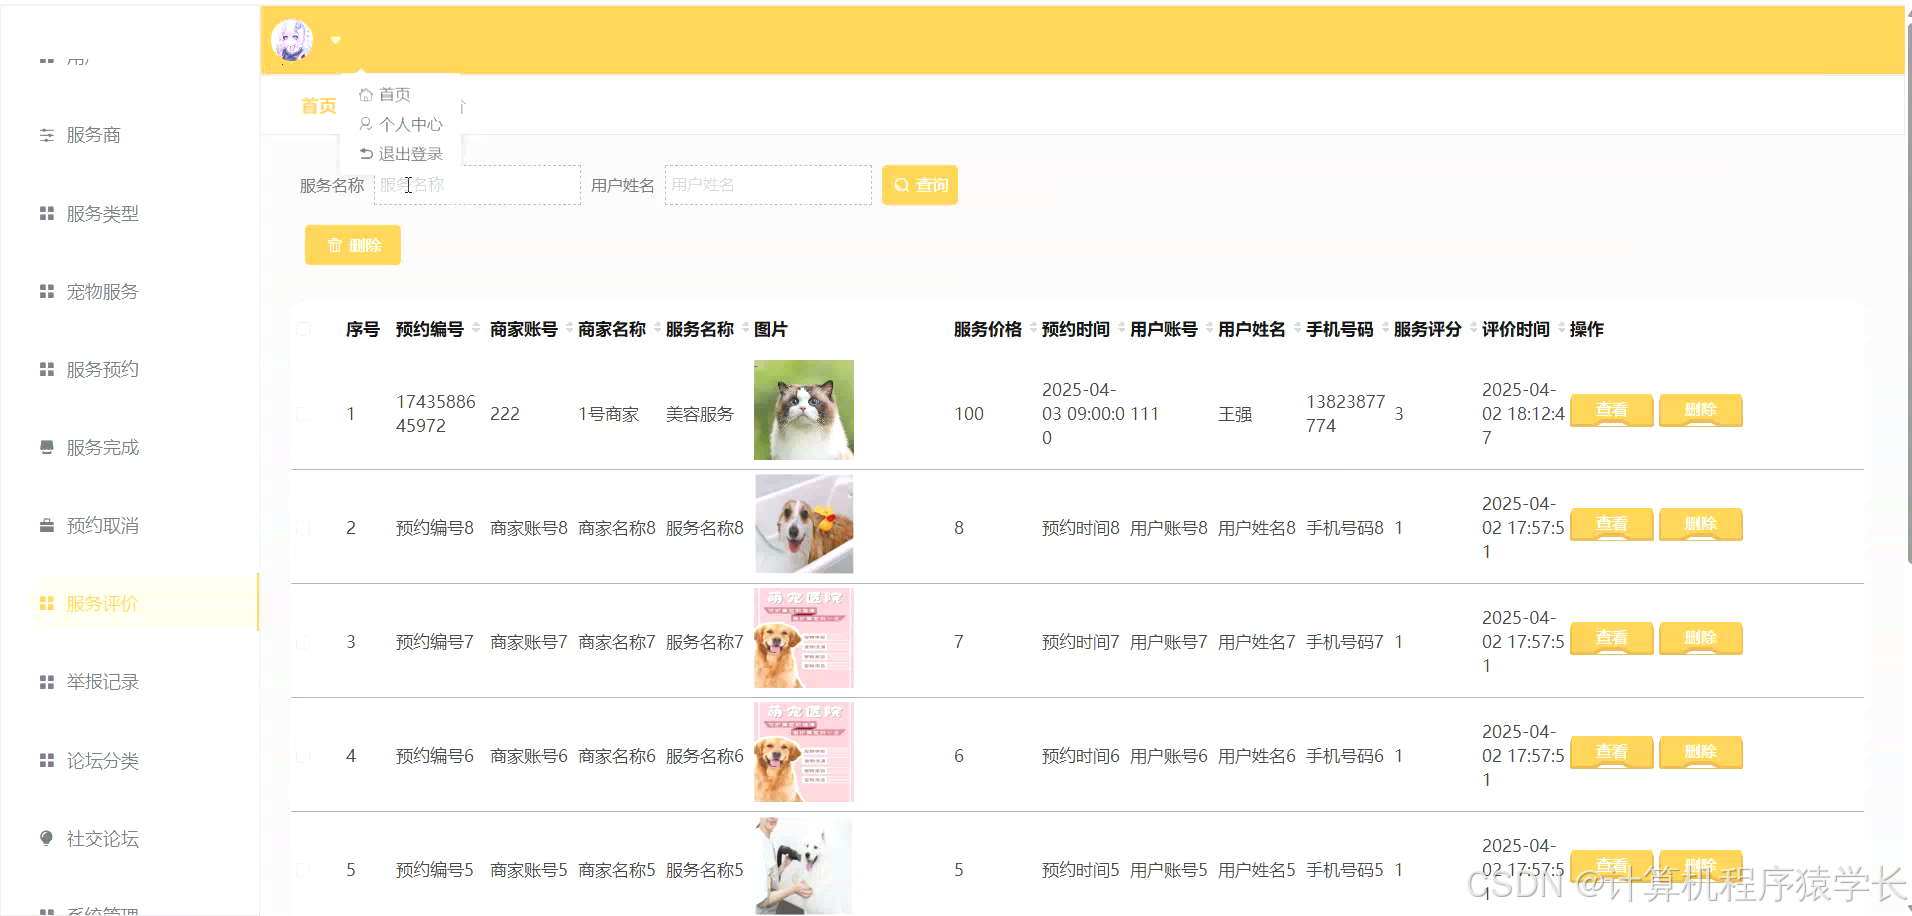Screen dimensions: 1912x916
Task: Open the corgi image thumbnail in row 2
Action: 804,524
